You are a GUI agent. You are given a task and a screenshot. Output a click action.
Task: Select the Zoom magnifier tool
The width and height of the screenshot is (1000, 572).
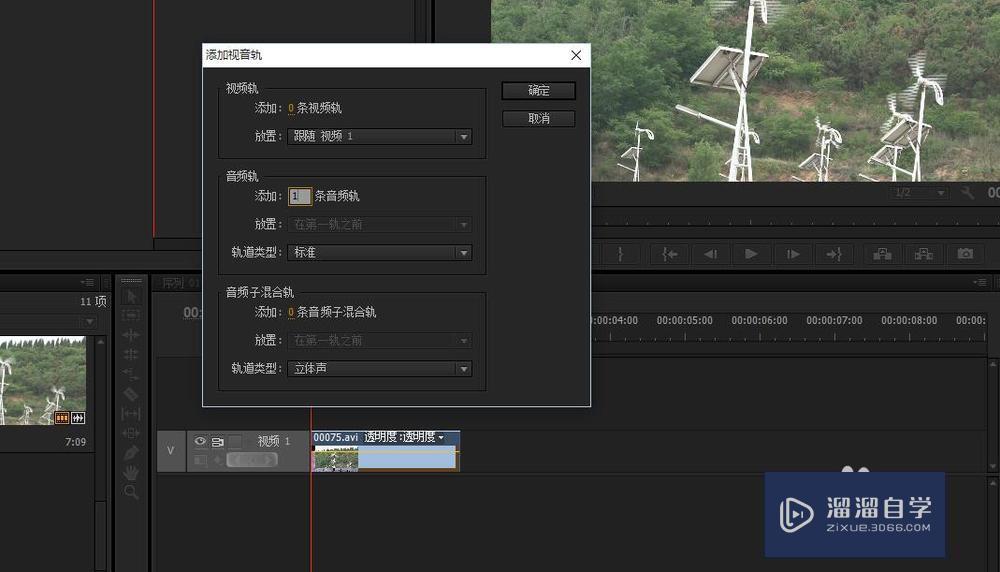(131, 492)
